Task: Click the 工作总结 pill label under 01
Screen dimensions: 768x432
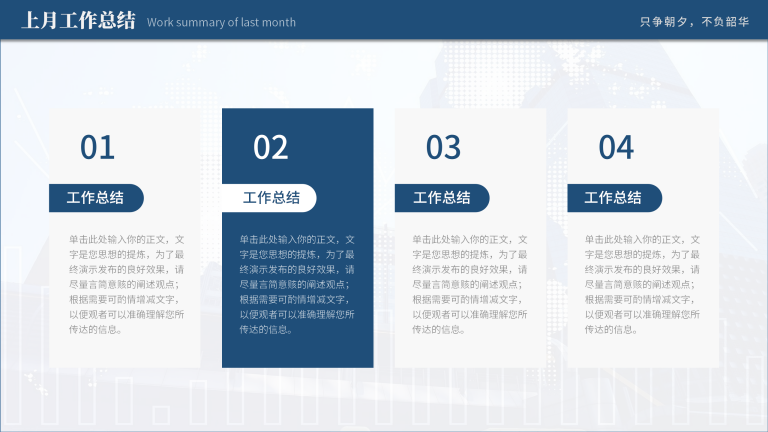Action: [x=96, y=198]
